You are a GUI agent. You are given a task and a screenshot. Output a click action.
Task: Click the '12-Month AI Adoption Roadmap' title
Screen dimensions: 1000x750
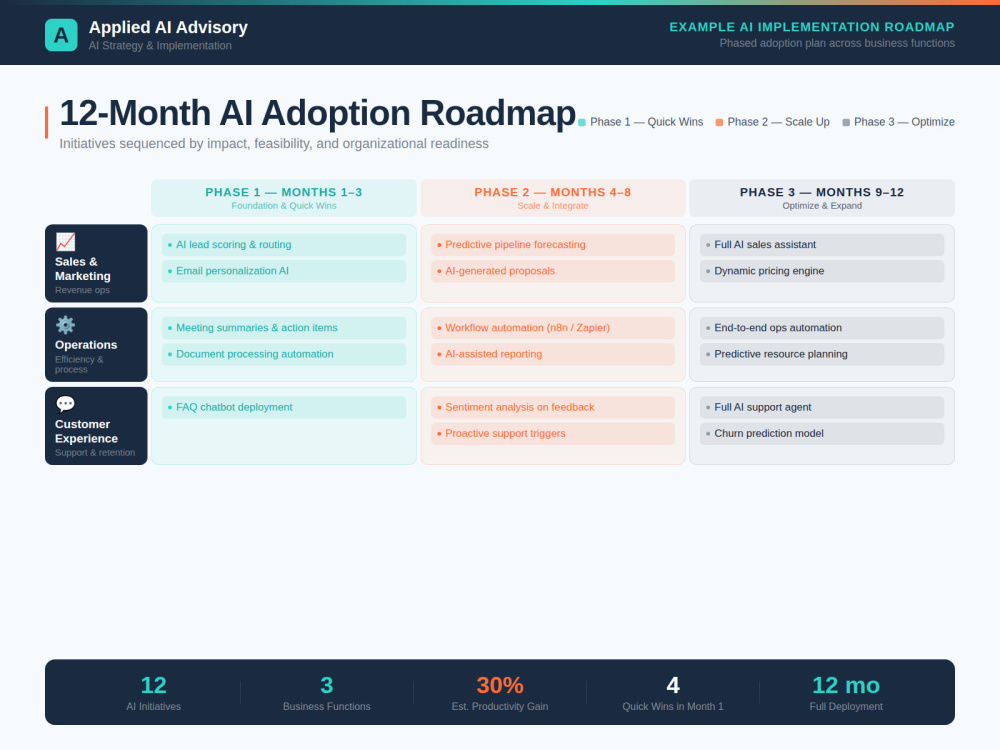pos(318,113)
